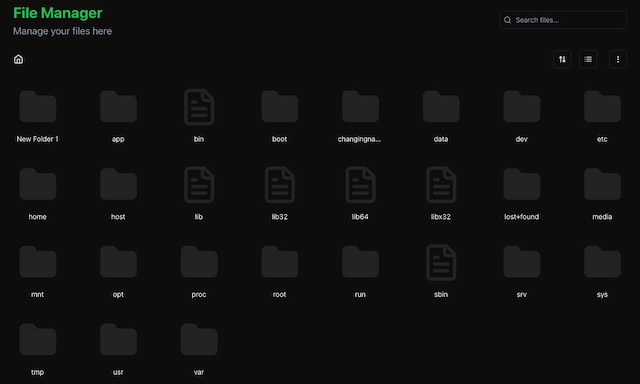Viewport: 640px width, 384px height.
Task: Open the three-dot more options menu
Action: pyautogui.click(x=618, y=60)
